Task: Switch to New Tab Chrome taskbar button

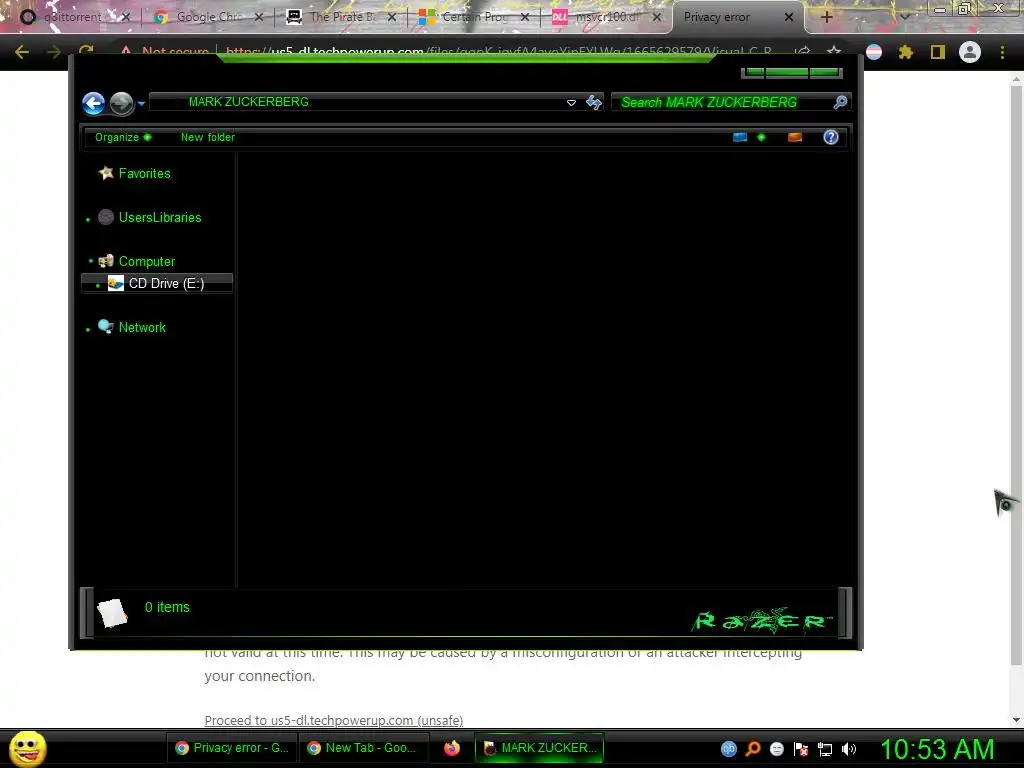Action: 362,748
